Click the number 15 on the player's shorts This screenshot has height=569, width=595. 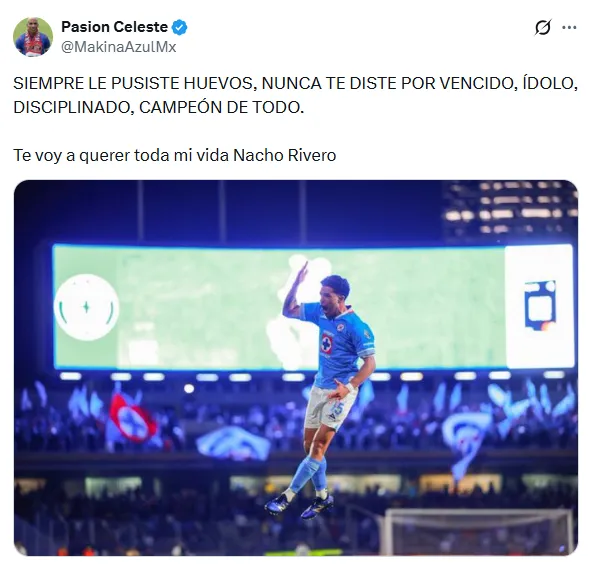(x=337, y=409)
